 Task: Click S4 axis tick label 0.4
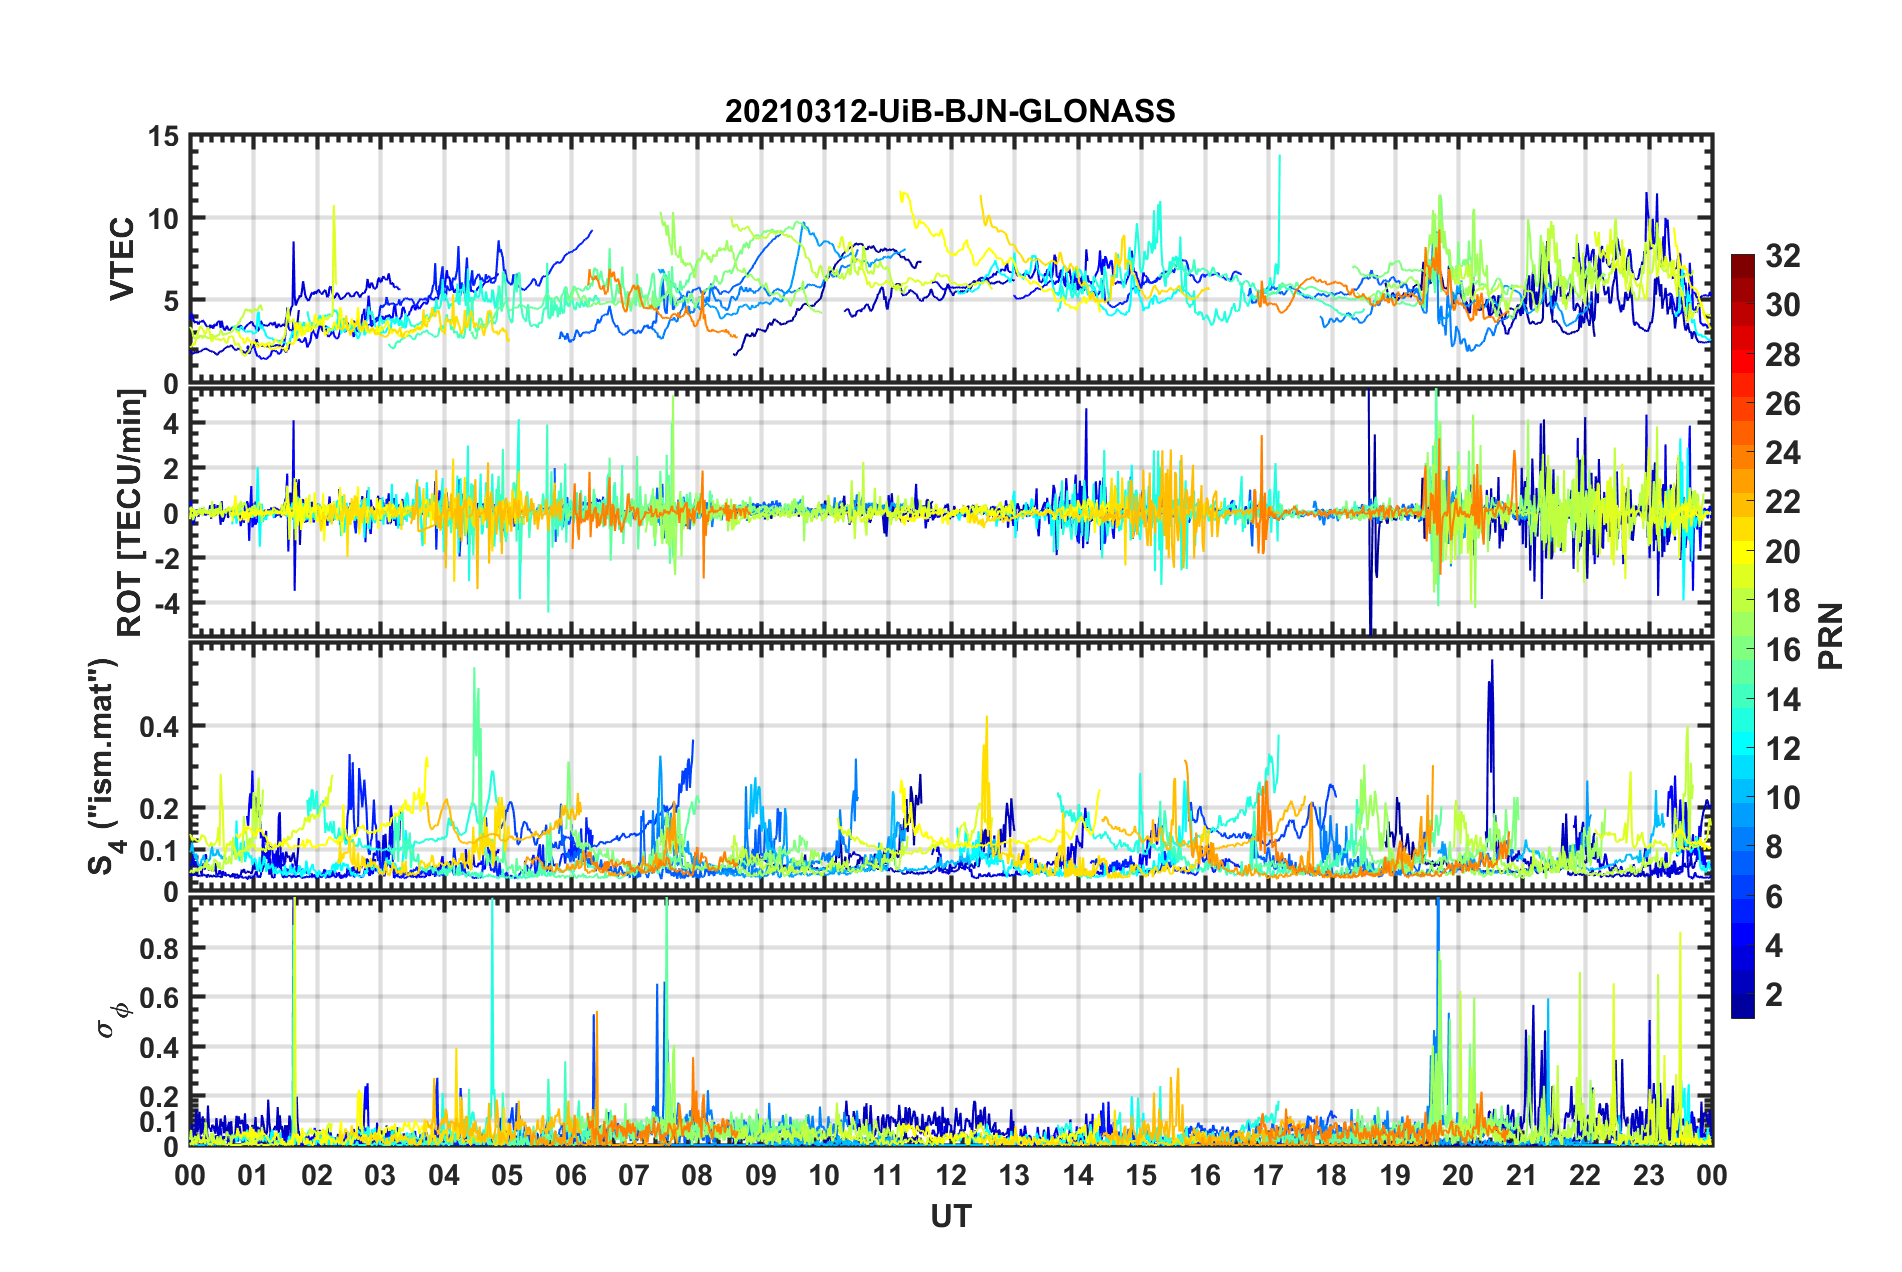pyautogui.click(x=159, y=727)
